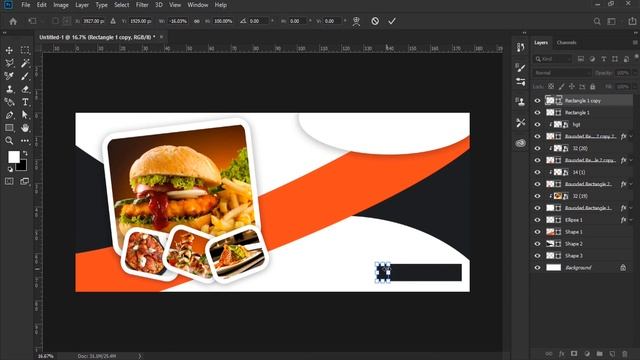This screenshot has height=360, width=640.
Task: Expand effects of Ellipse 1 layer
Action: tap(631, 220)
